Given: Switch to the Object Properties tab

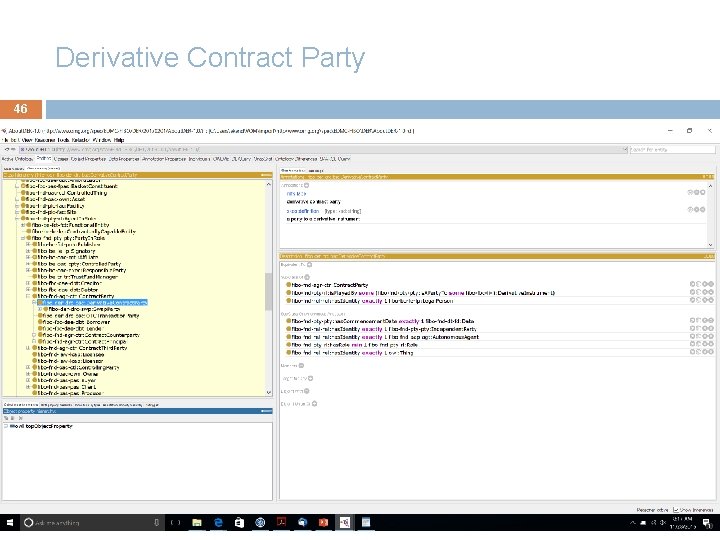Looking at the screenshot, I should [88, 159].
